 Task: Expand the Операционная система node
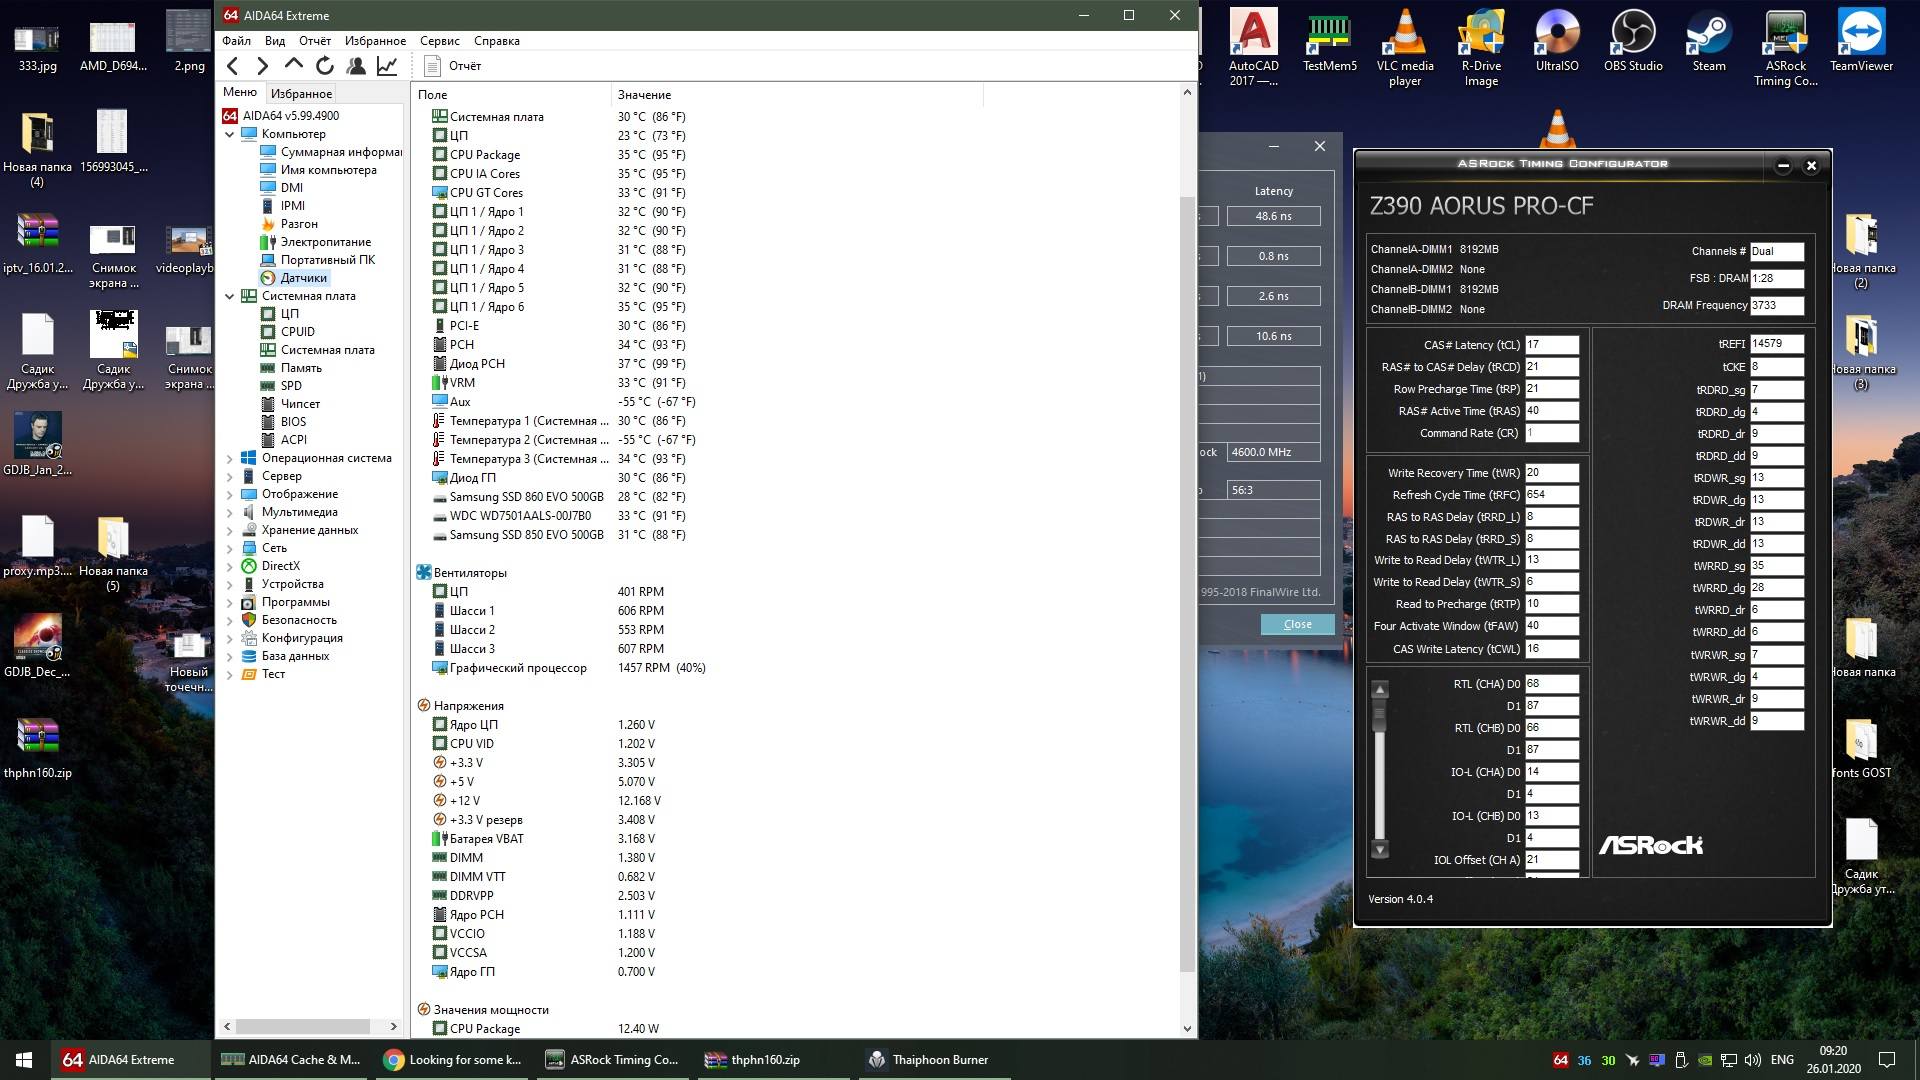230,458
